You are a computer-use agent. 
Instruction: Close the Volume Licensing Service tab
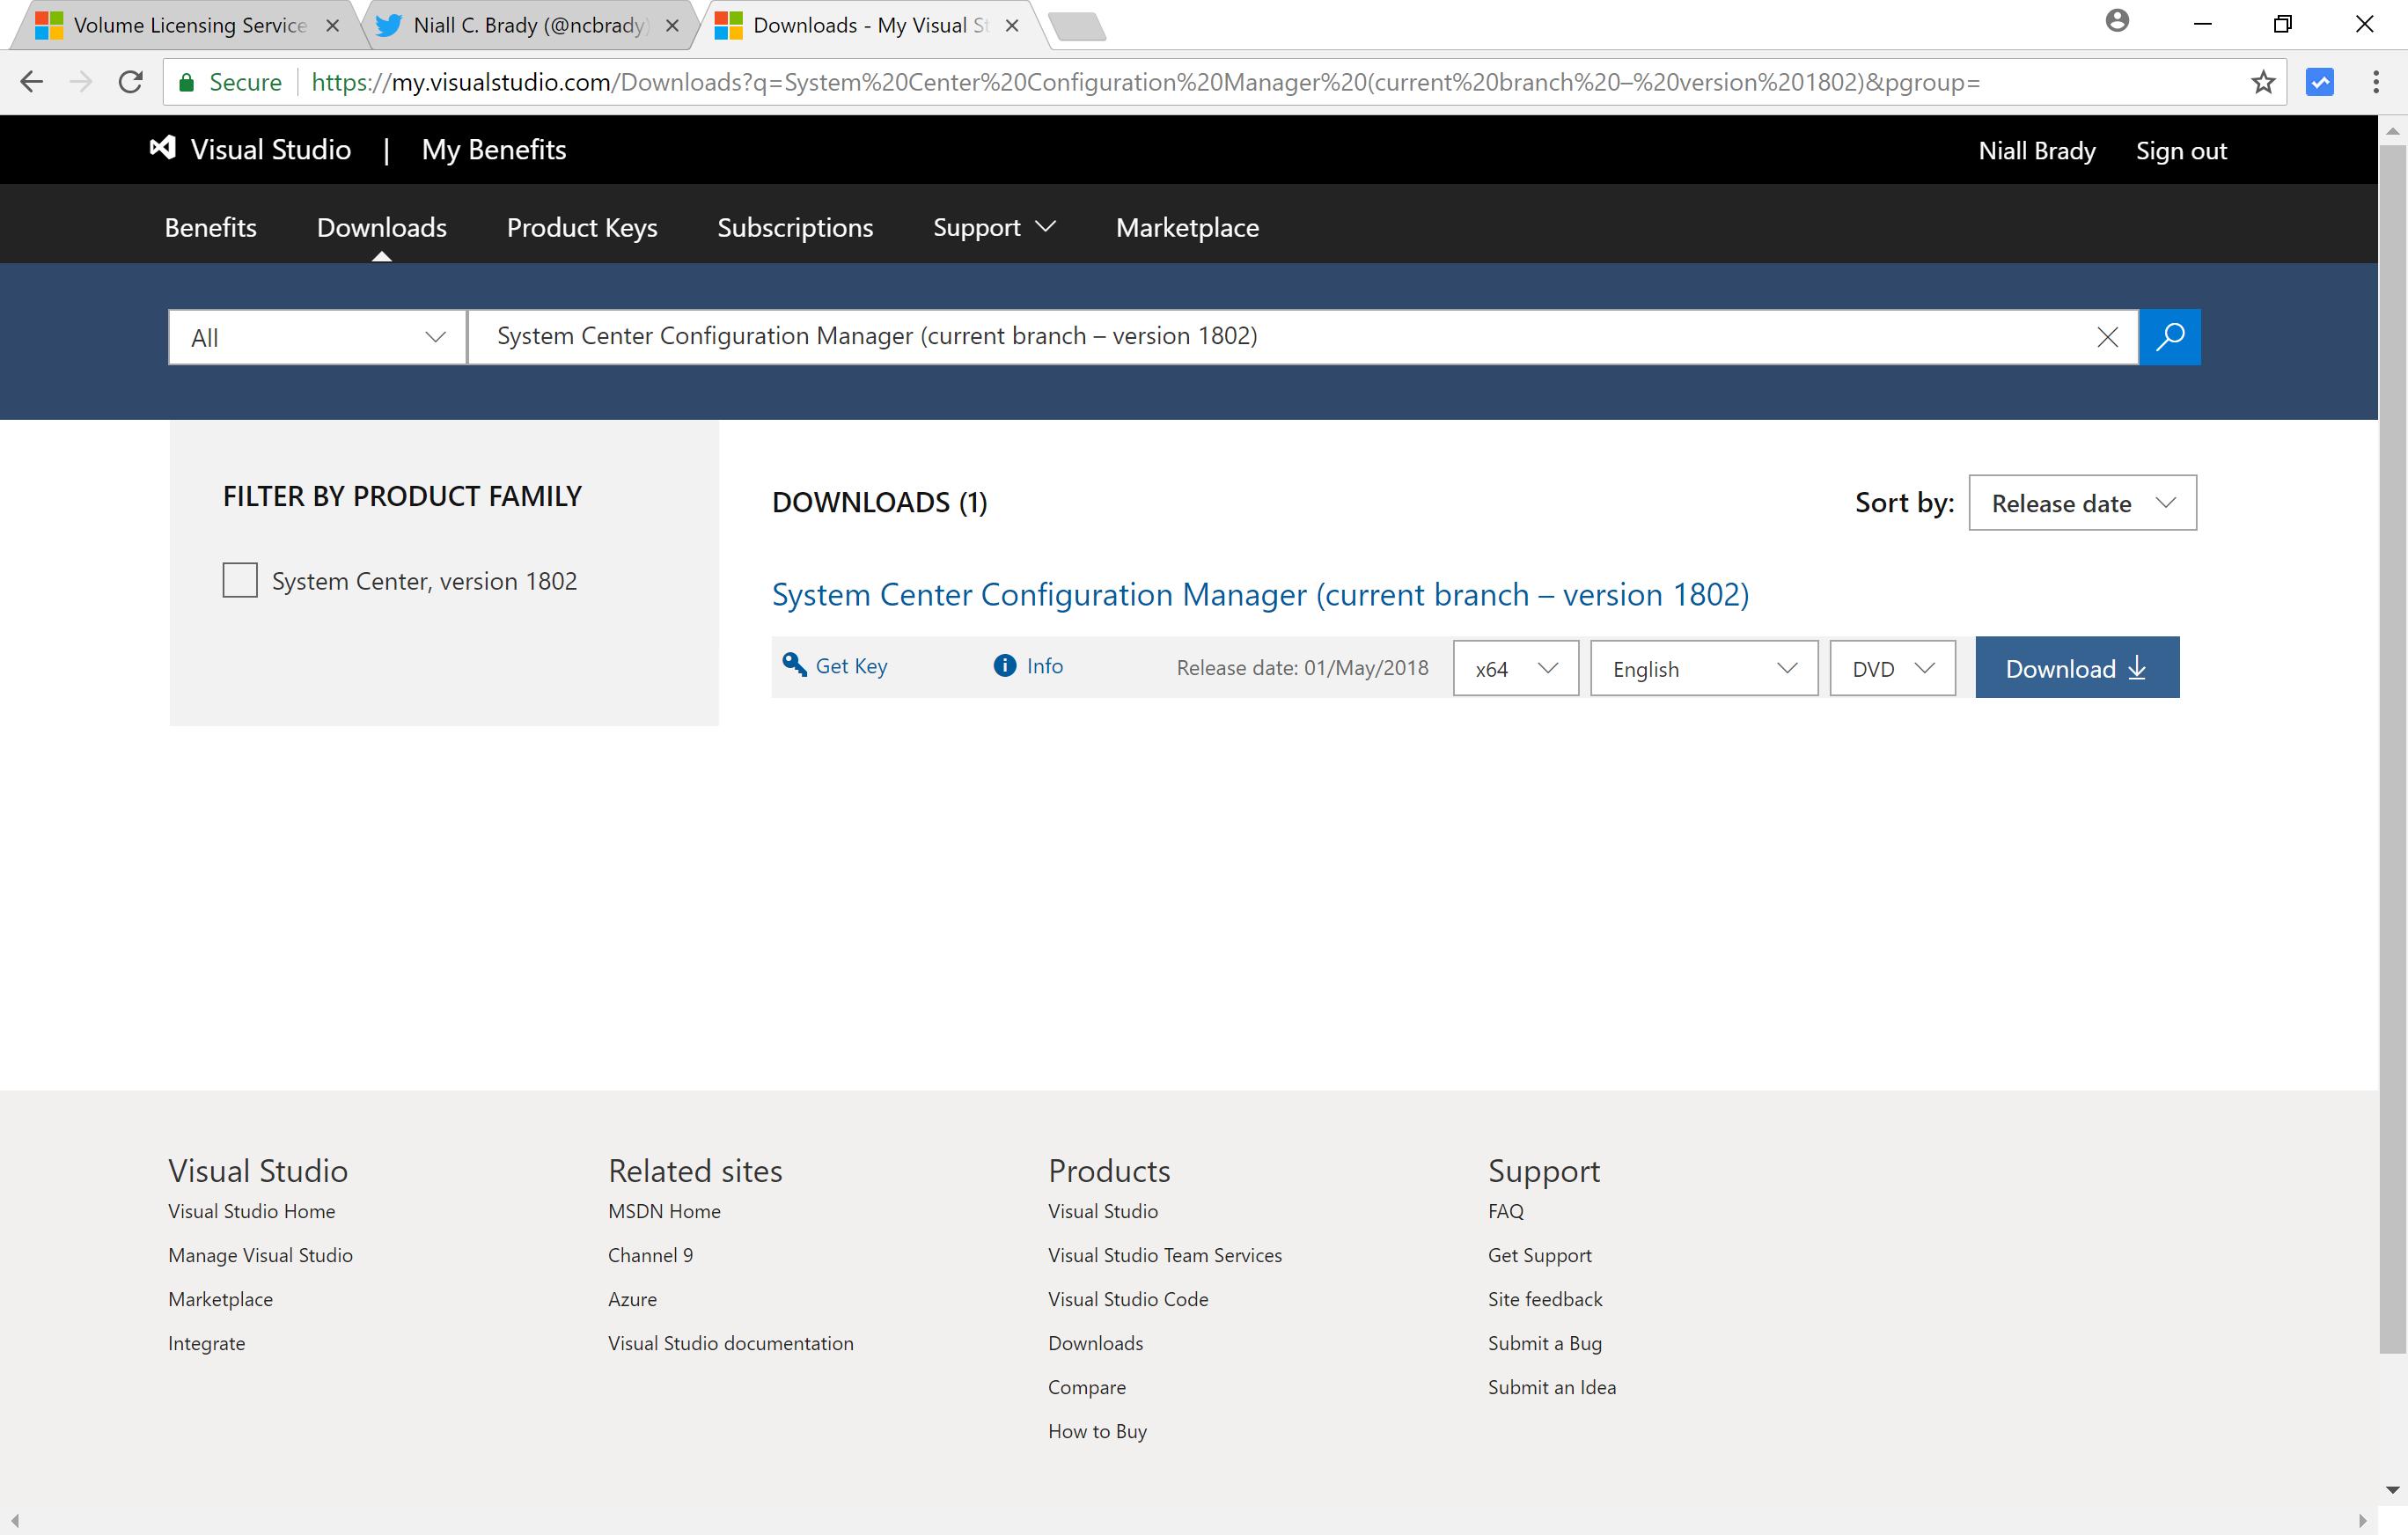(x=333, y=26)
